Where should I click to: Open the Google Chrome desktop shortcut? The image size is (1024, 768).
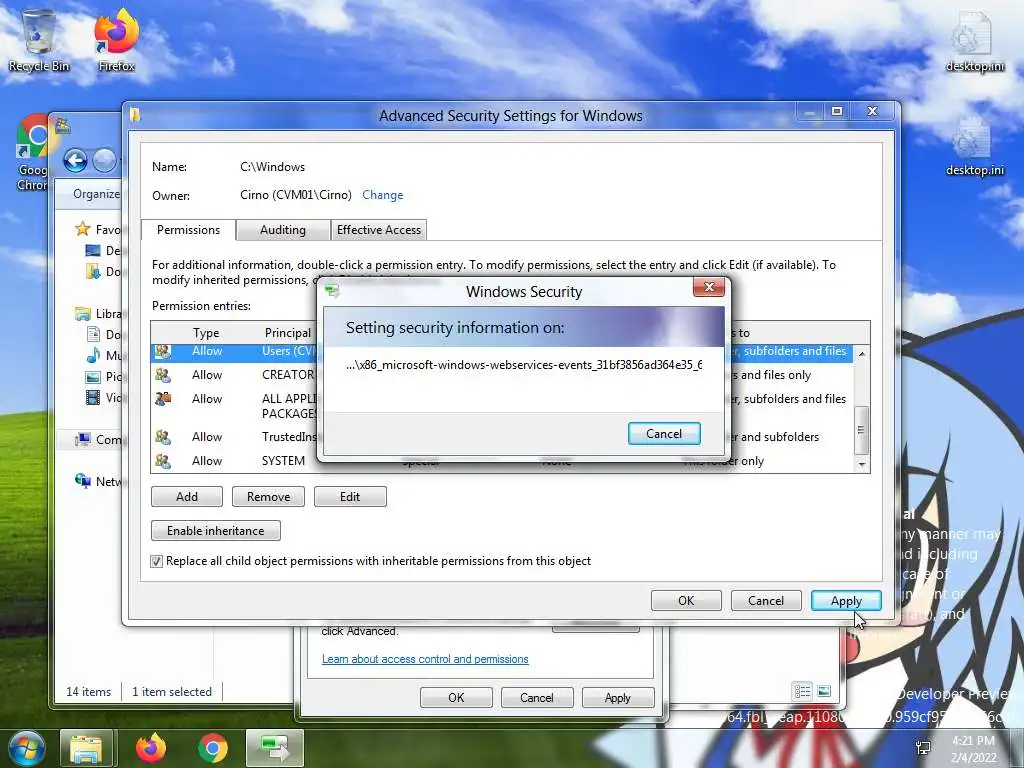click(x=33, y=152)
